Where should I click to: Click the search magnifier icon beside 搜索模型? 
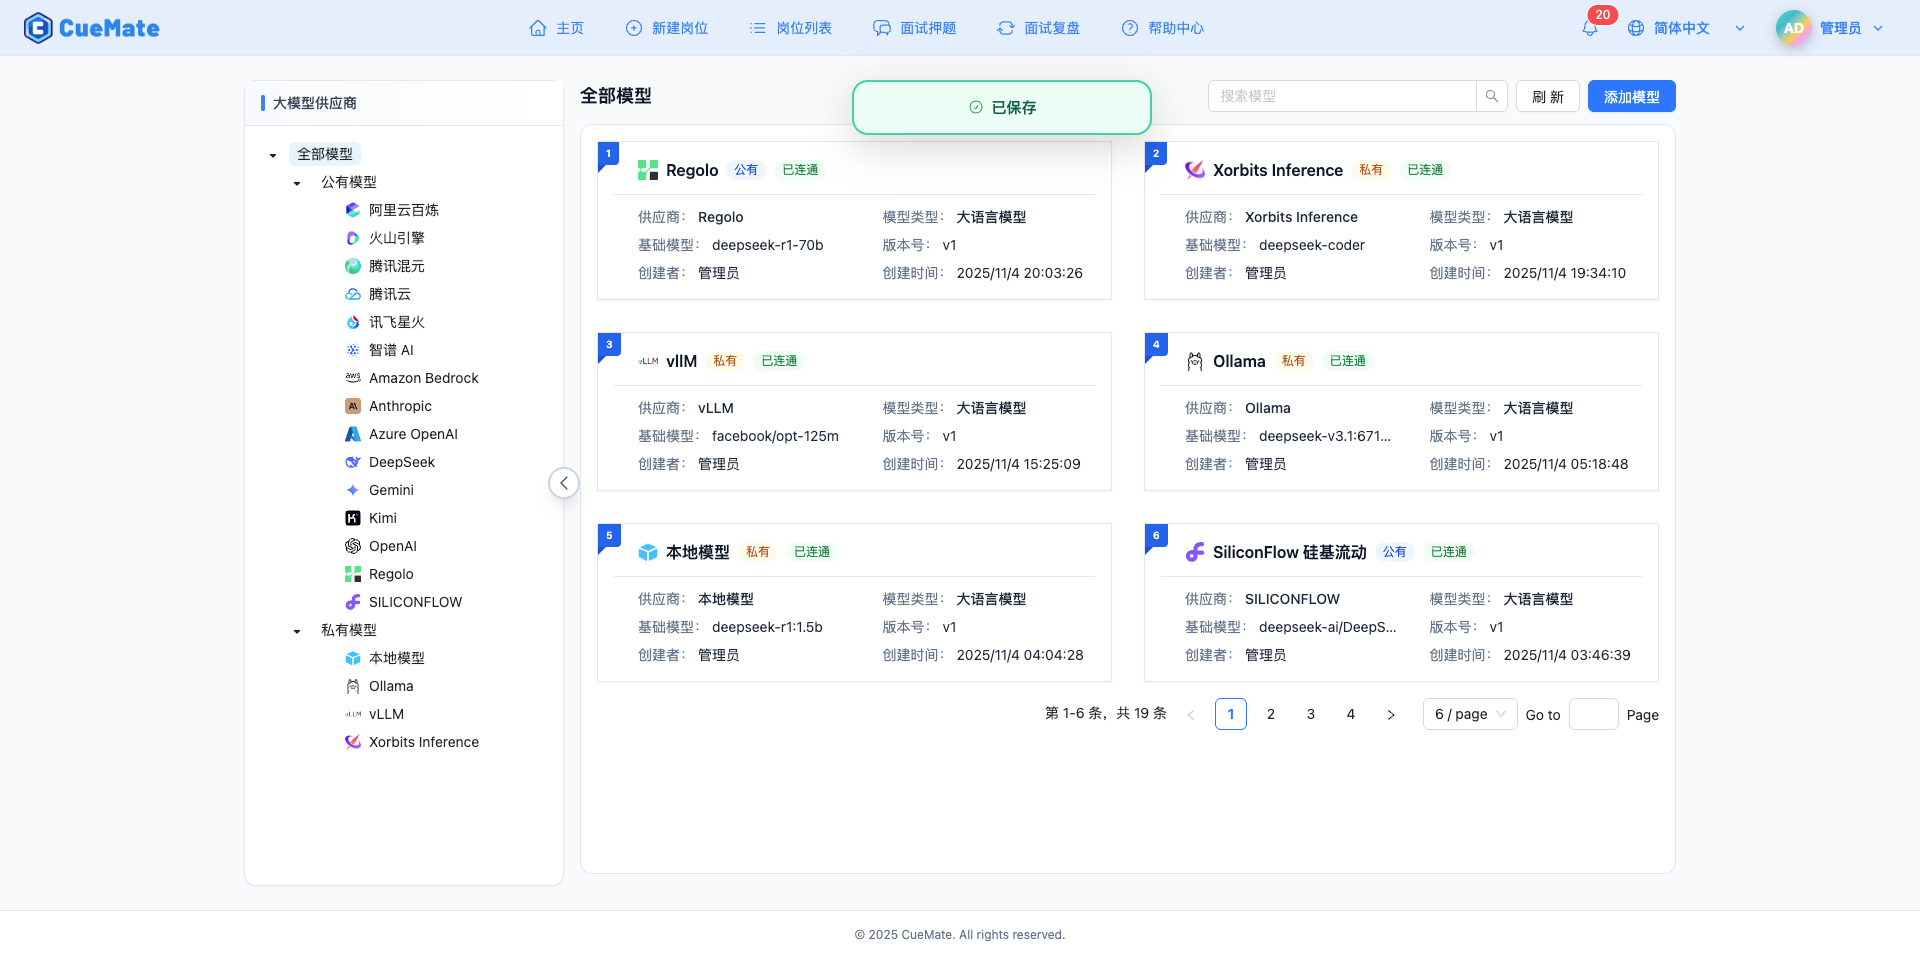tap(1491, 96)
